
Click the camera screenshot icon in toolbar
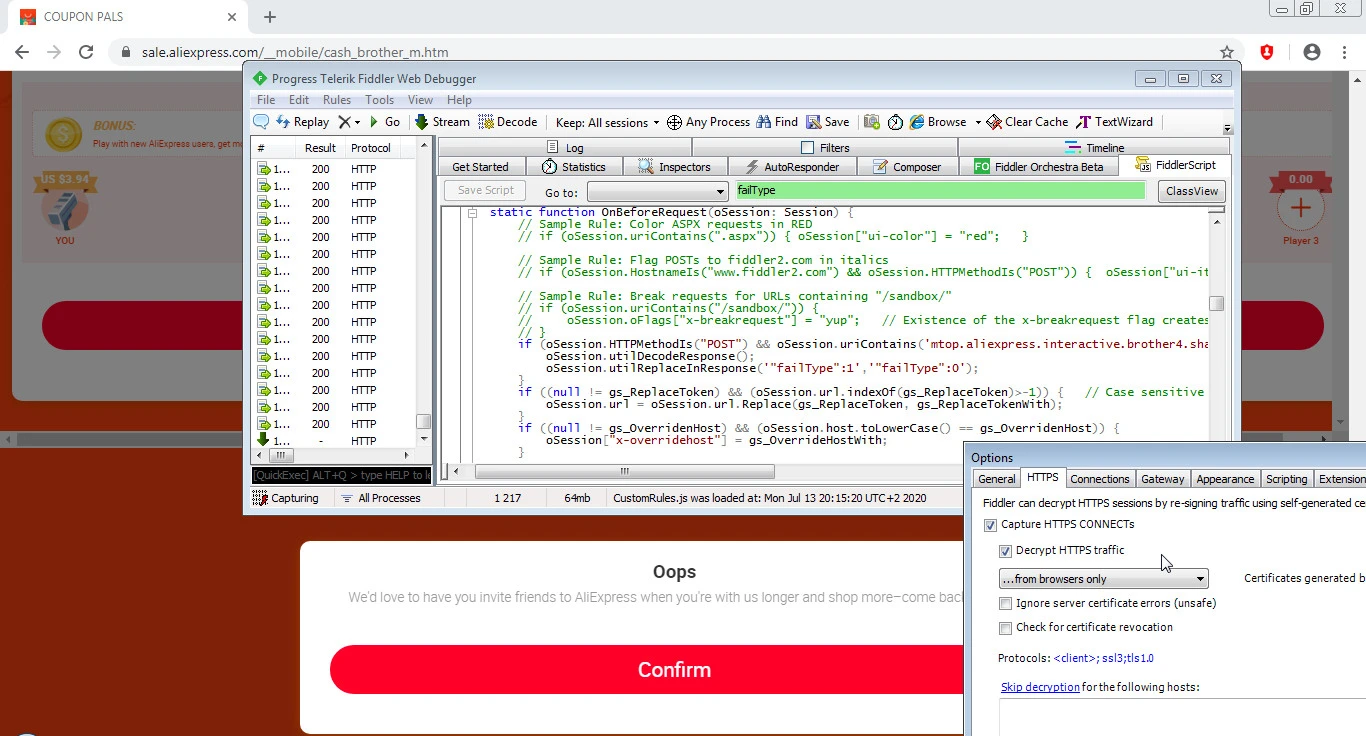click(x=872, y=122)
